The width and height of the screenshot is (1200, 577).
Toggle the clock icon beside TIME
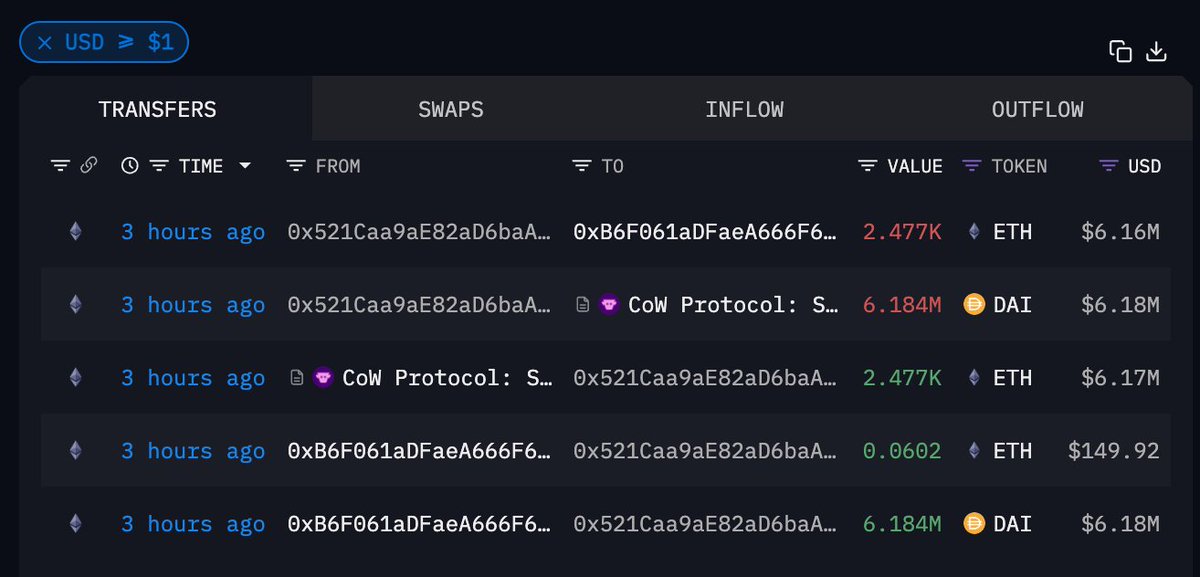tap(130, 166)
